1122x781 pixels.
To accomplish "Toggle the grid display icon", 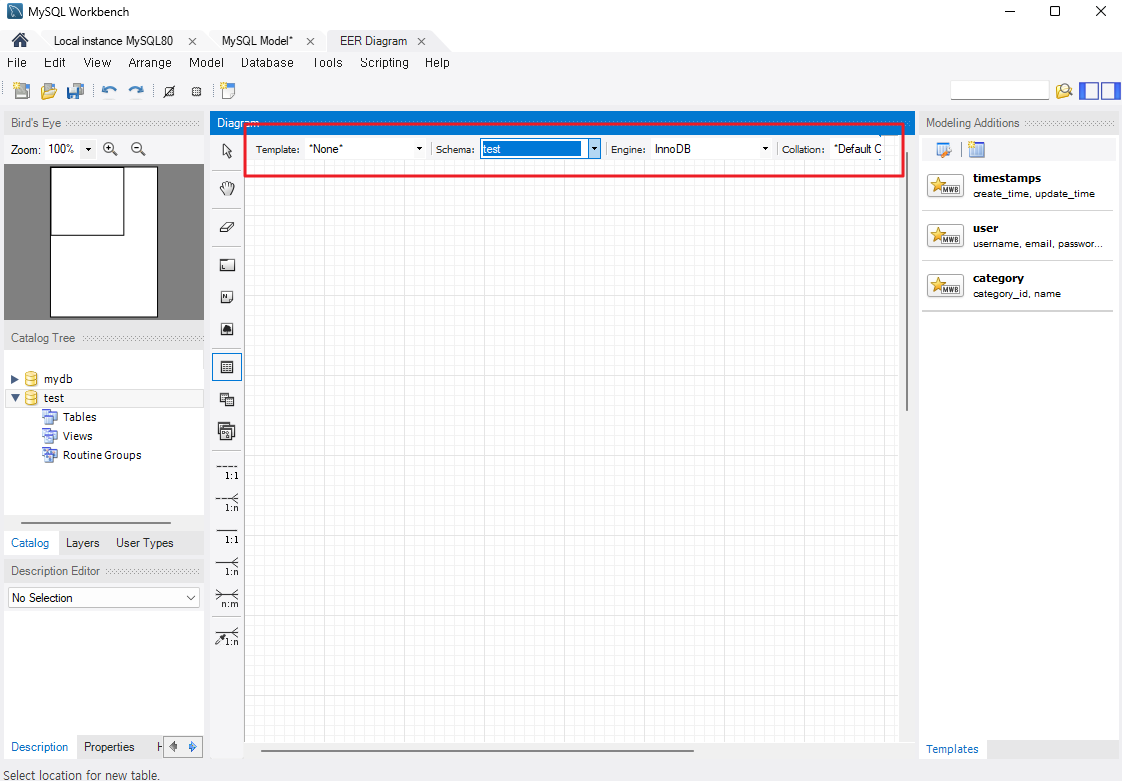I will (x=196, y=91).
